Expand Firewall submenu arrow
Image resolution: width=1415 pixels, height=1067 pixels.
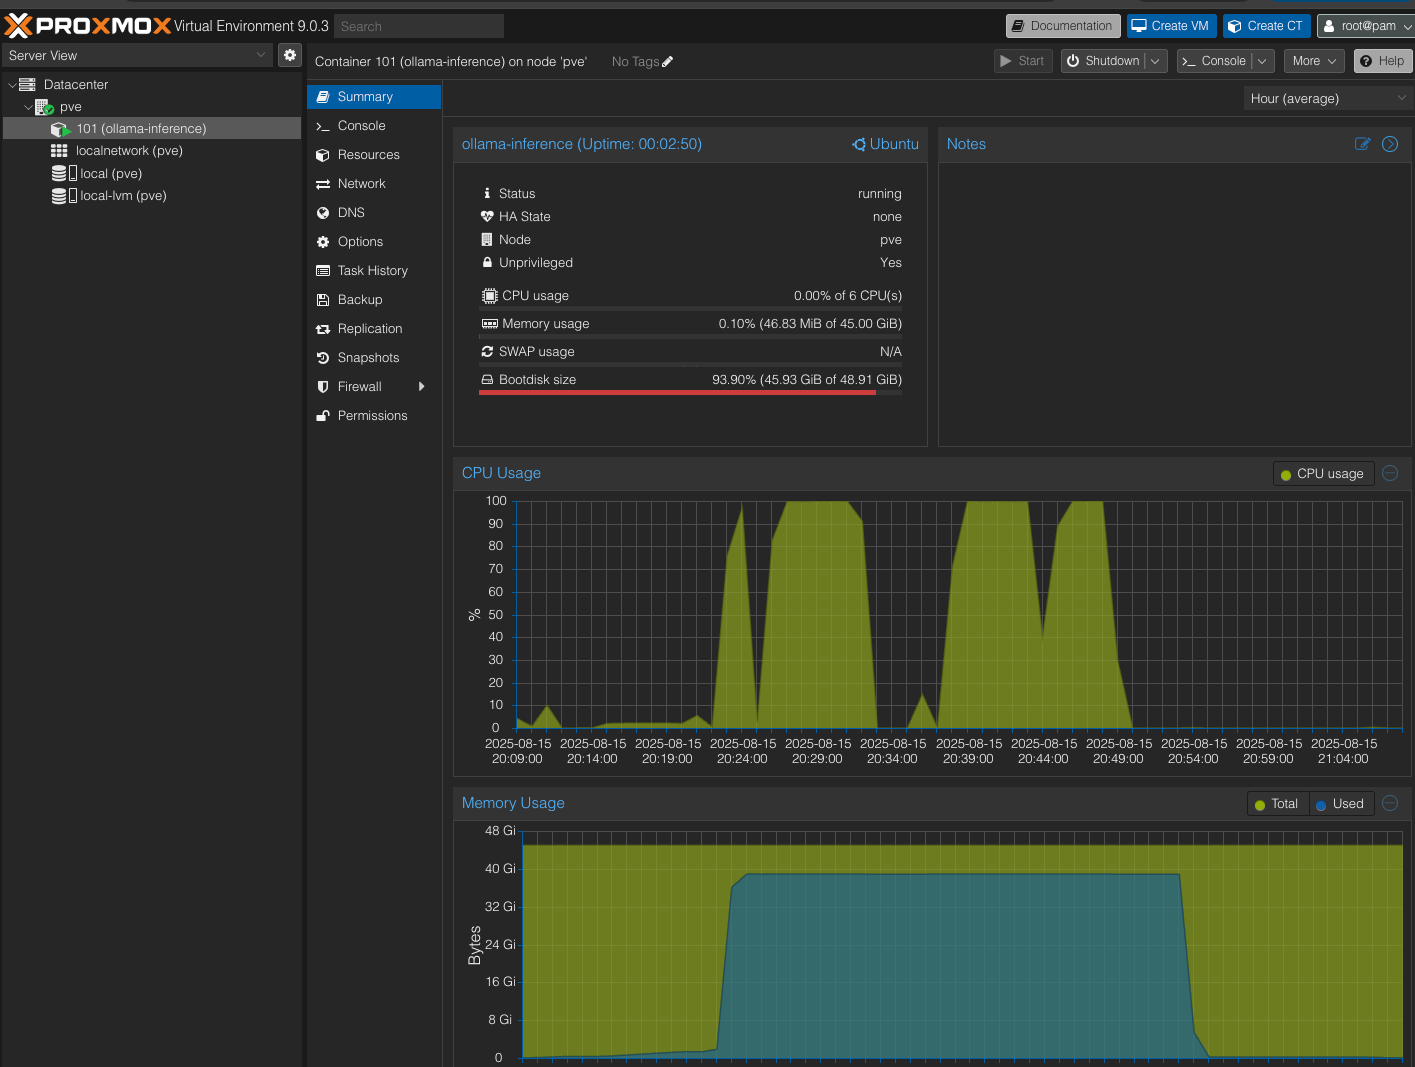422,386
